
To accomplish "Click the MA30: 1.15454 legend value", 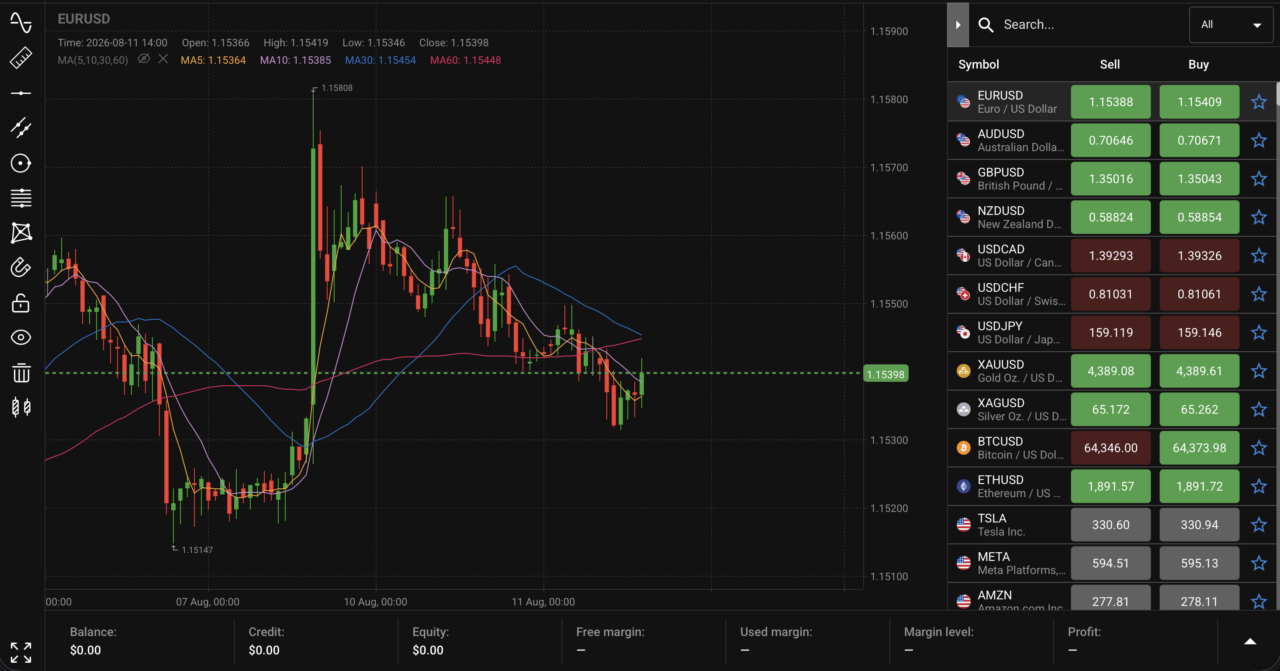I will click(x=379, y=60).
